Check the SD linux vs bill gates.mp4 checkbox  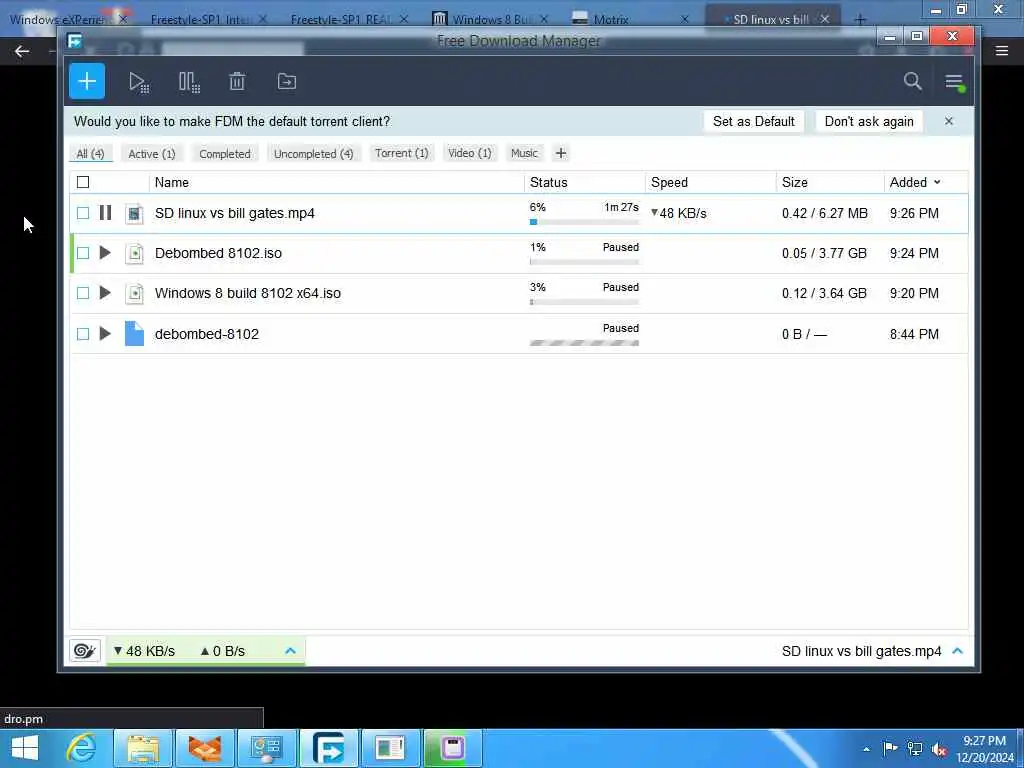[x=83, y=213]
